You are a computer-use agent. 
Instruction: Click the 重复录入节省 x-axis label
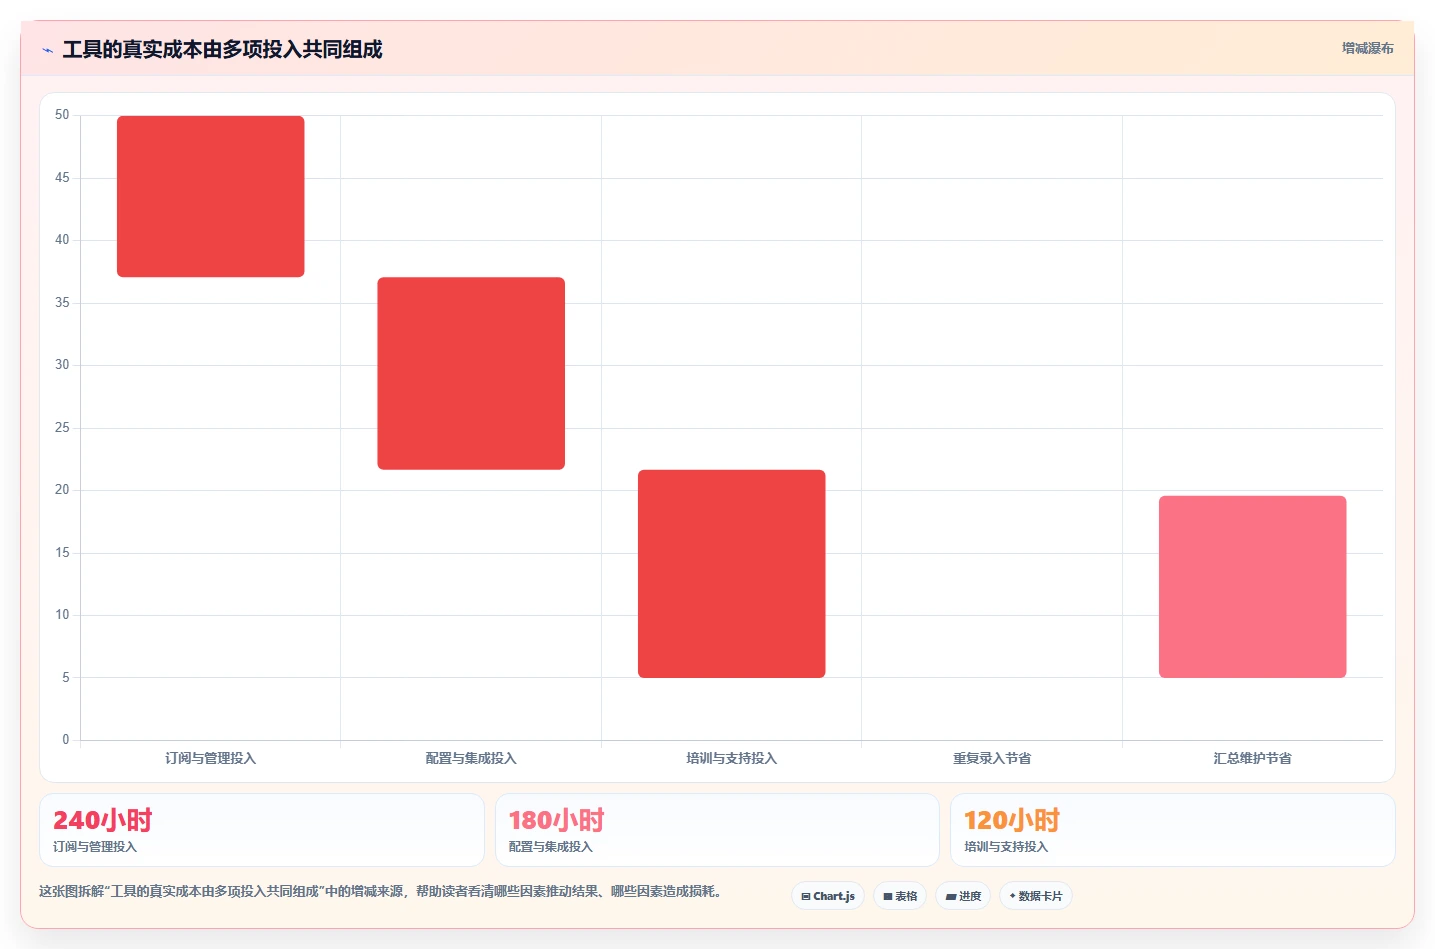(x=992, y=758)
